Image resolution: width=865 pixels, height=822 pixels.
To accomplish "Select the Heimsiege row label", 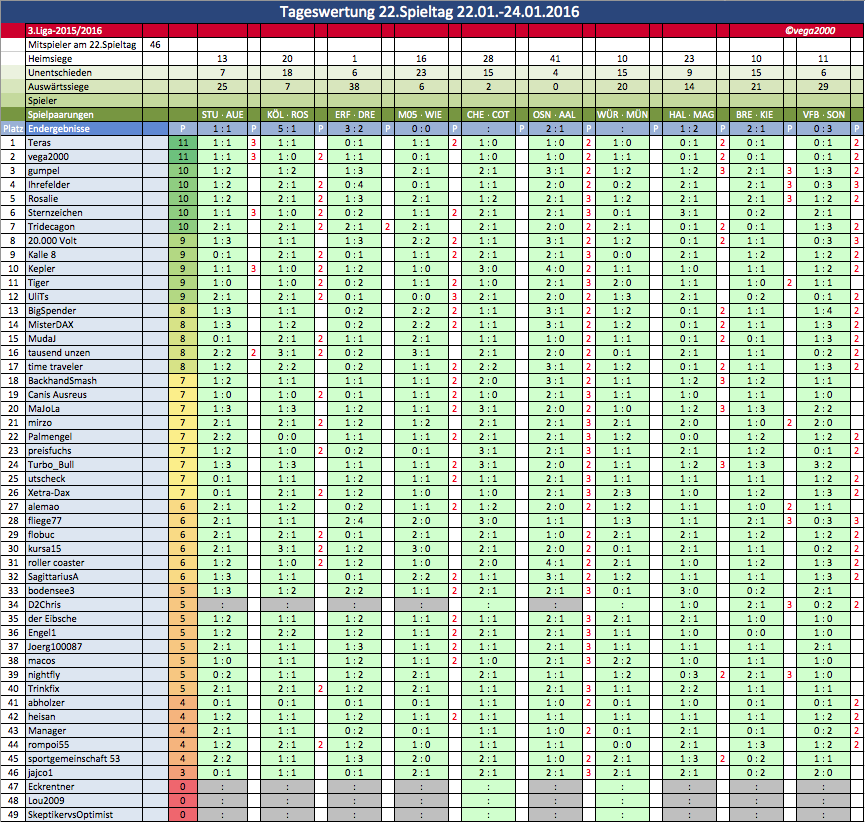I will click(x=50, y=59).
